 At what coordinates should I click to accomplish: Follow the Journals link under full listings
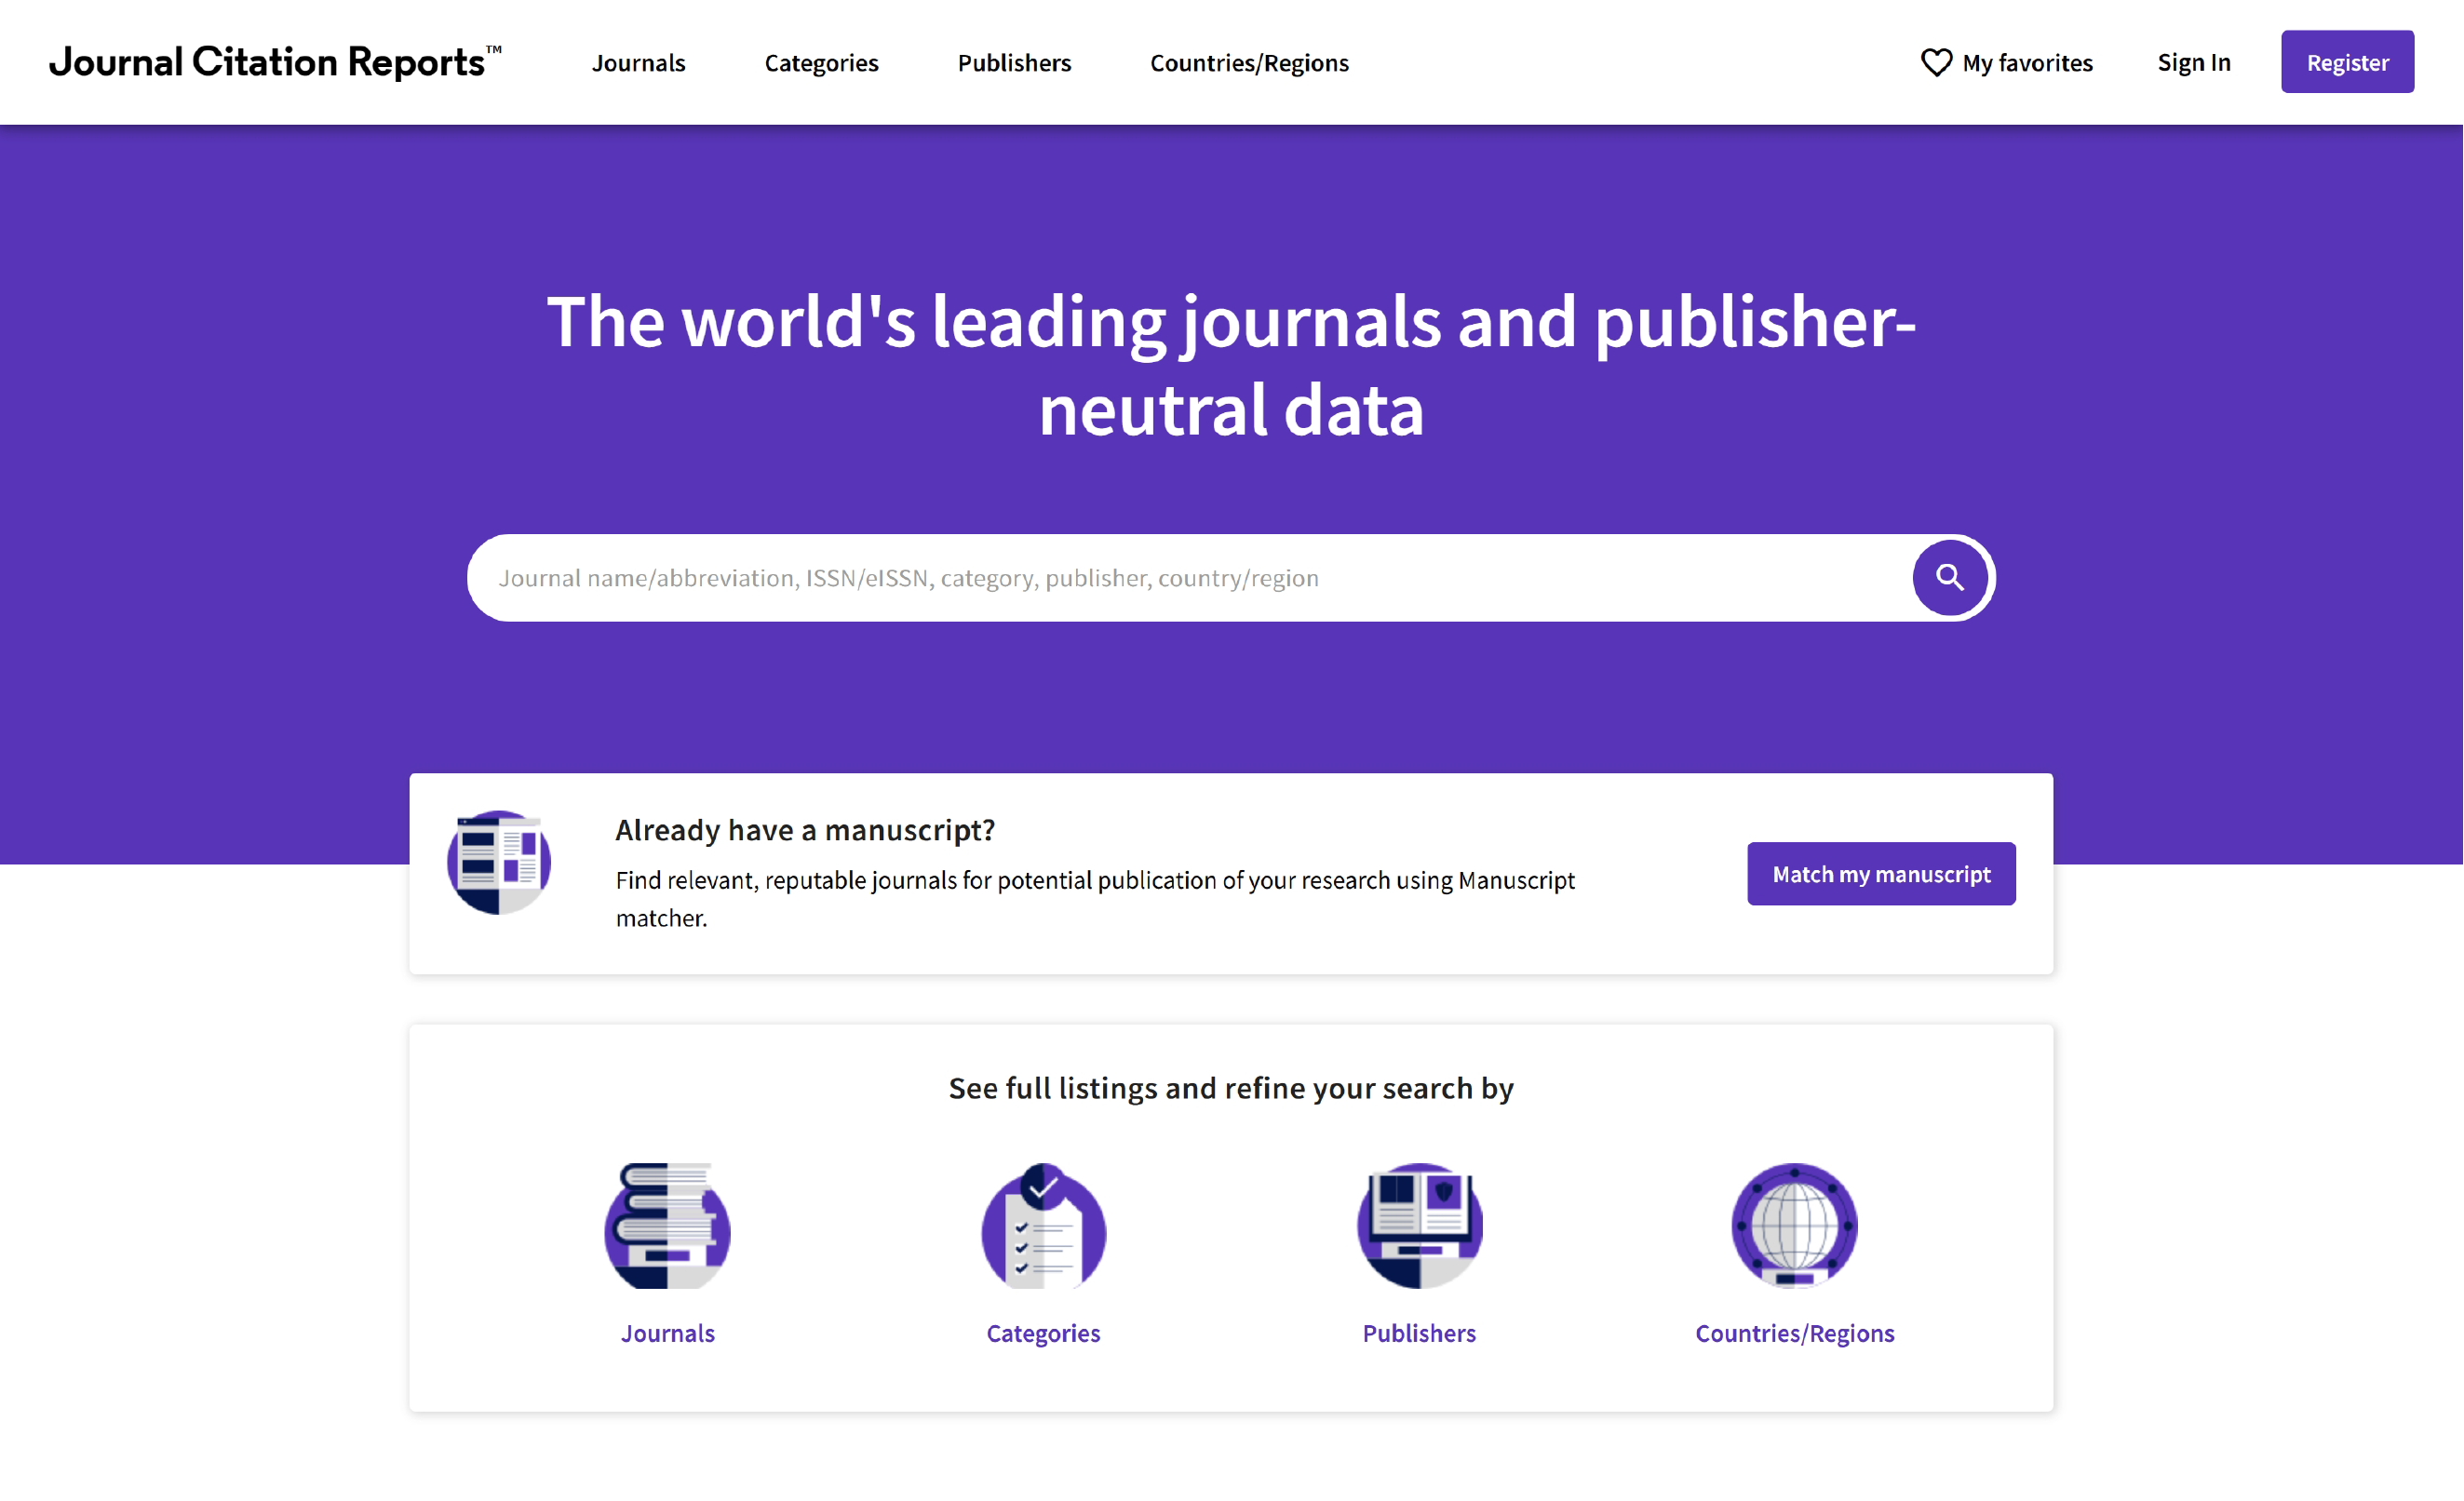[667, 1333]
